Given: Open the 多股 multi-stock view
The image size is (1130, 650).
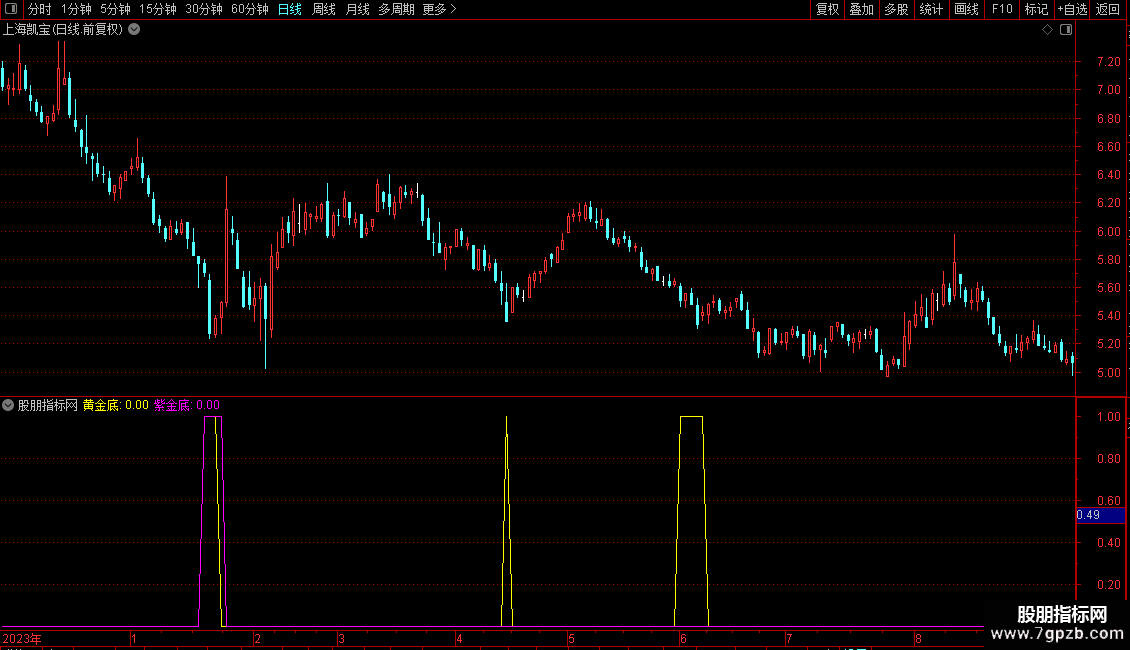Looking at the screenshot, I should tap(896, 9).
